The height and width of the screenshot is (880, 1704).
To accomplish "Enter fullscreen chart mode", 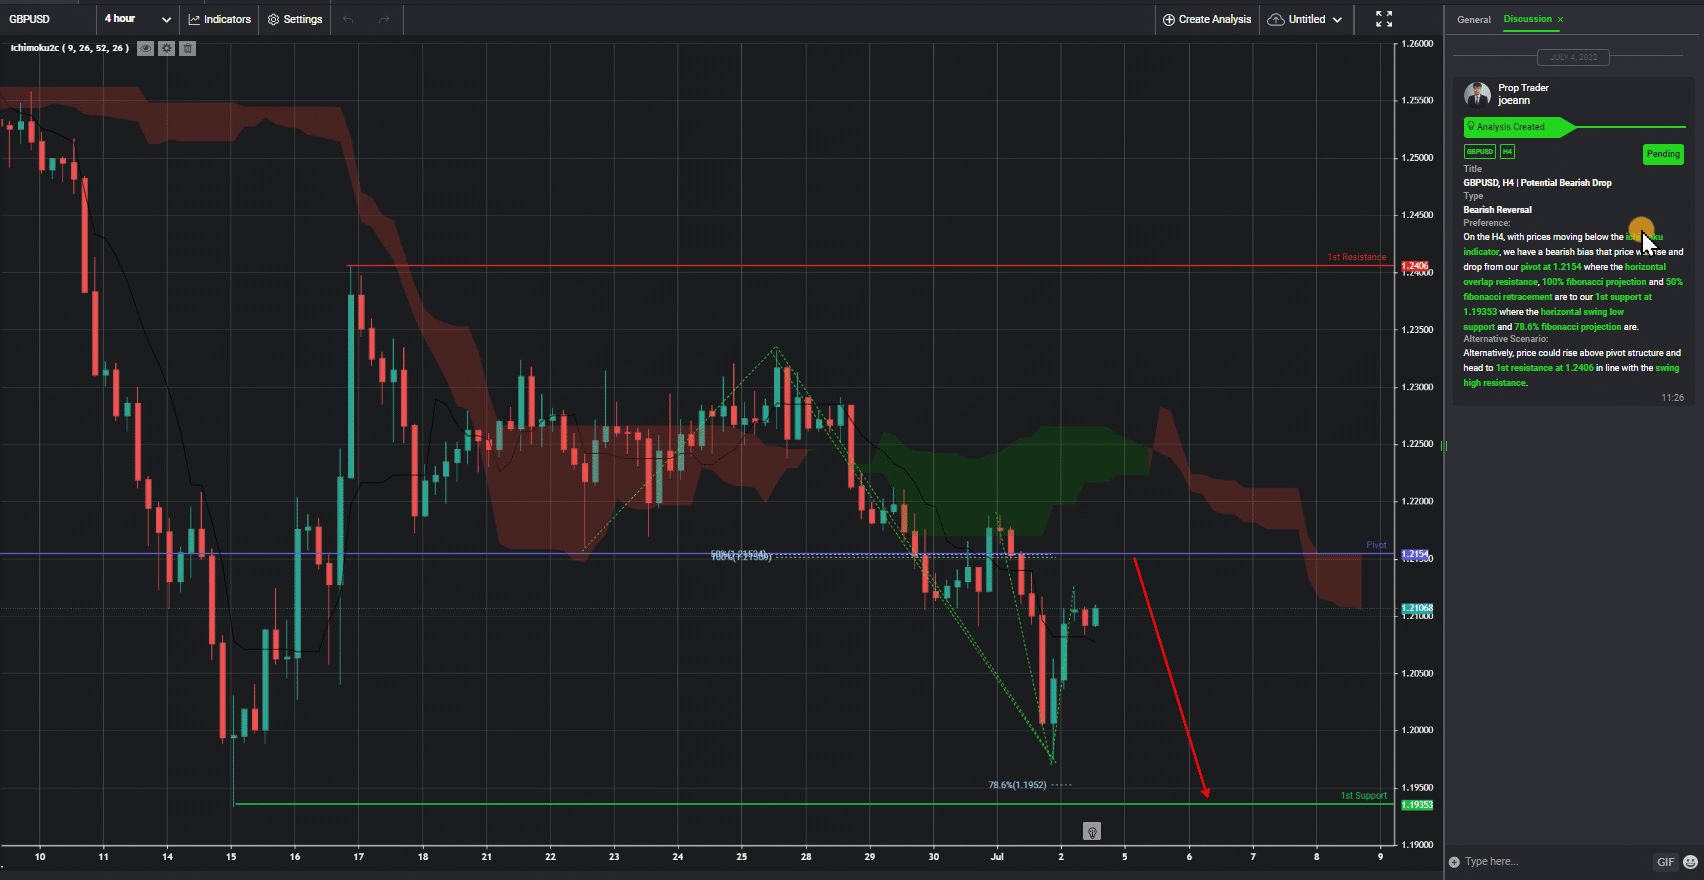I will click(x=1384, y=19).
